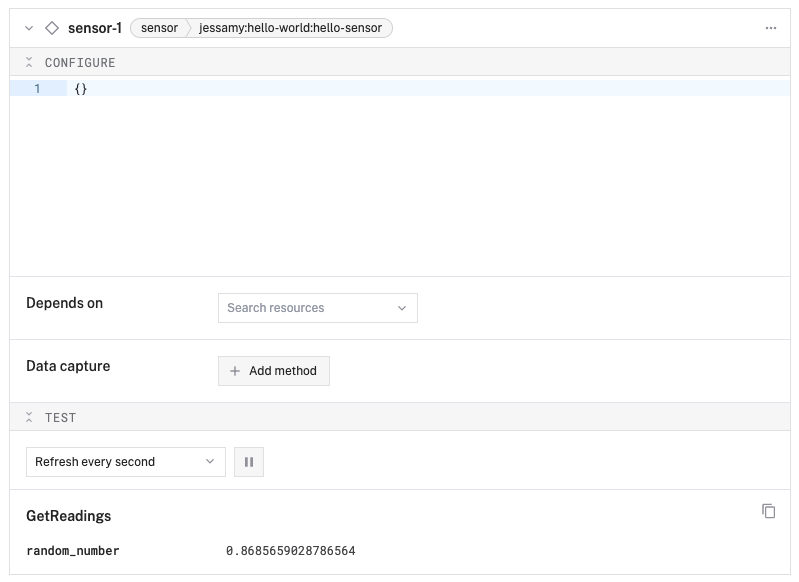The height and width of the screenshot is (582, 799).
Task: Click the TEST section header label
Action: coord(60,418)
